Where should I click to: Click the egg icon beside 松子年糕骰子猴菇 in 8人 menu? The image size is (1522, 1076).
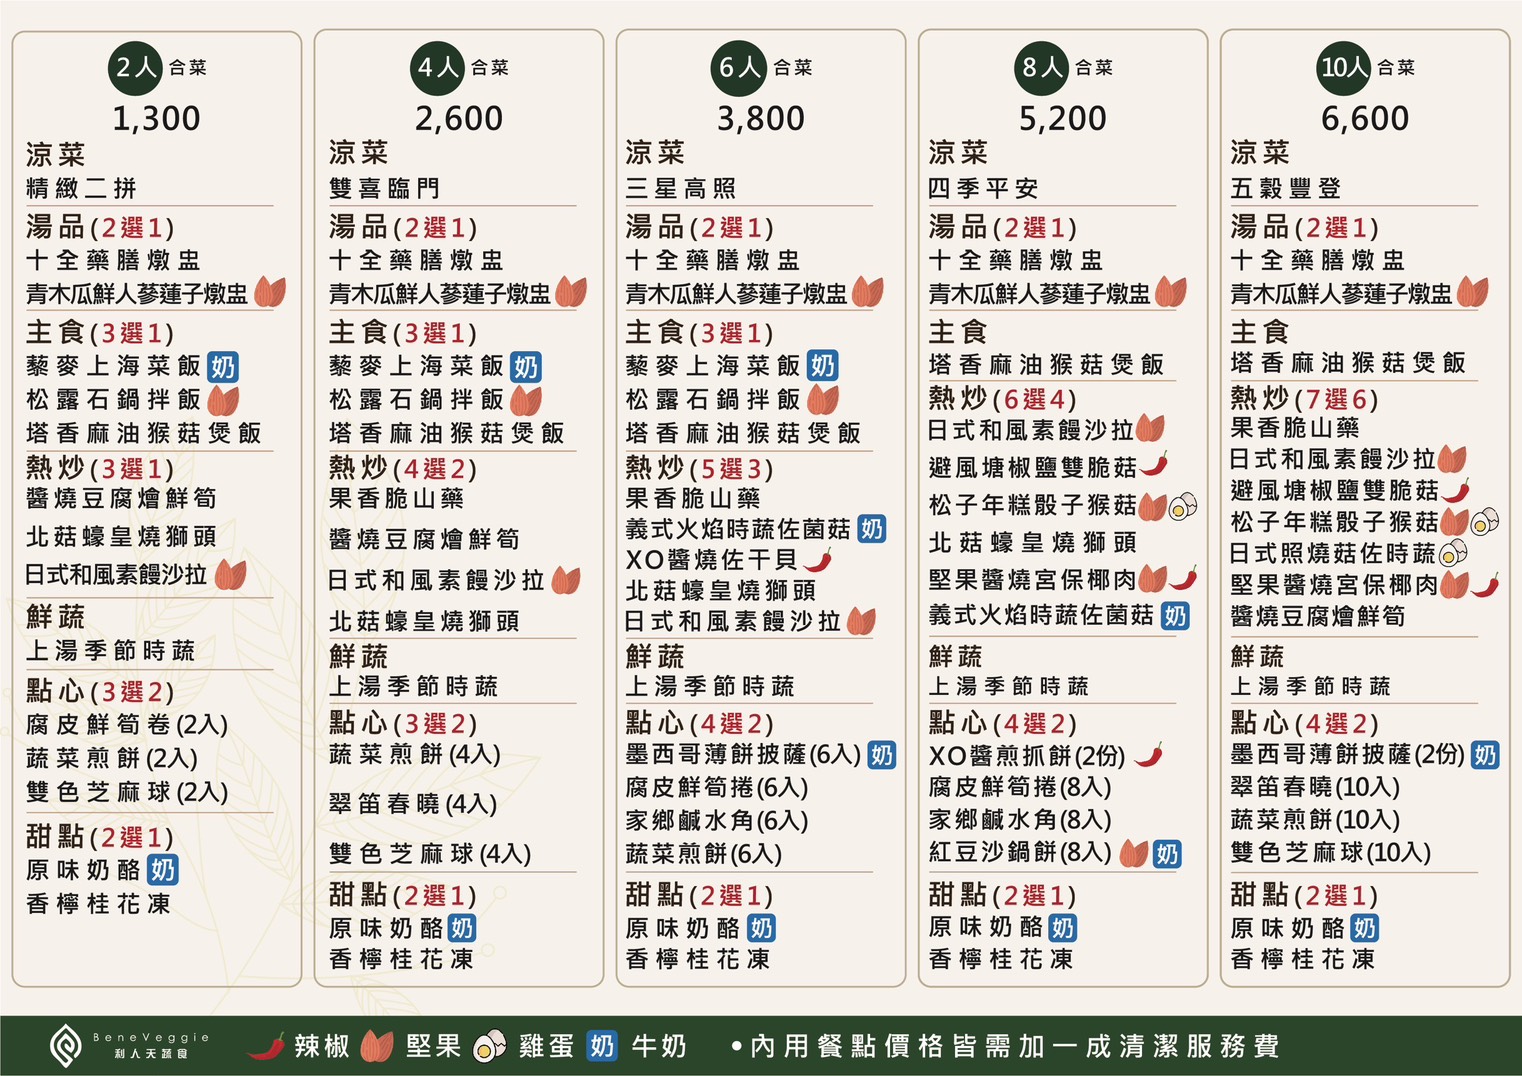tap(1183, 506)
